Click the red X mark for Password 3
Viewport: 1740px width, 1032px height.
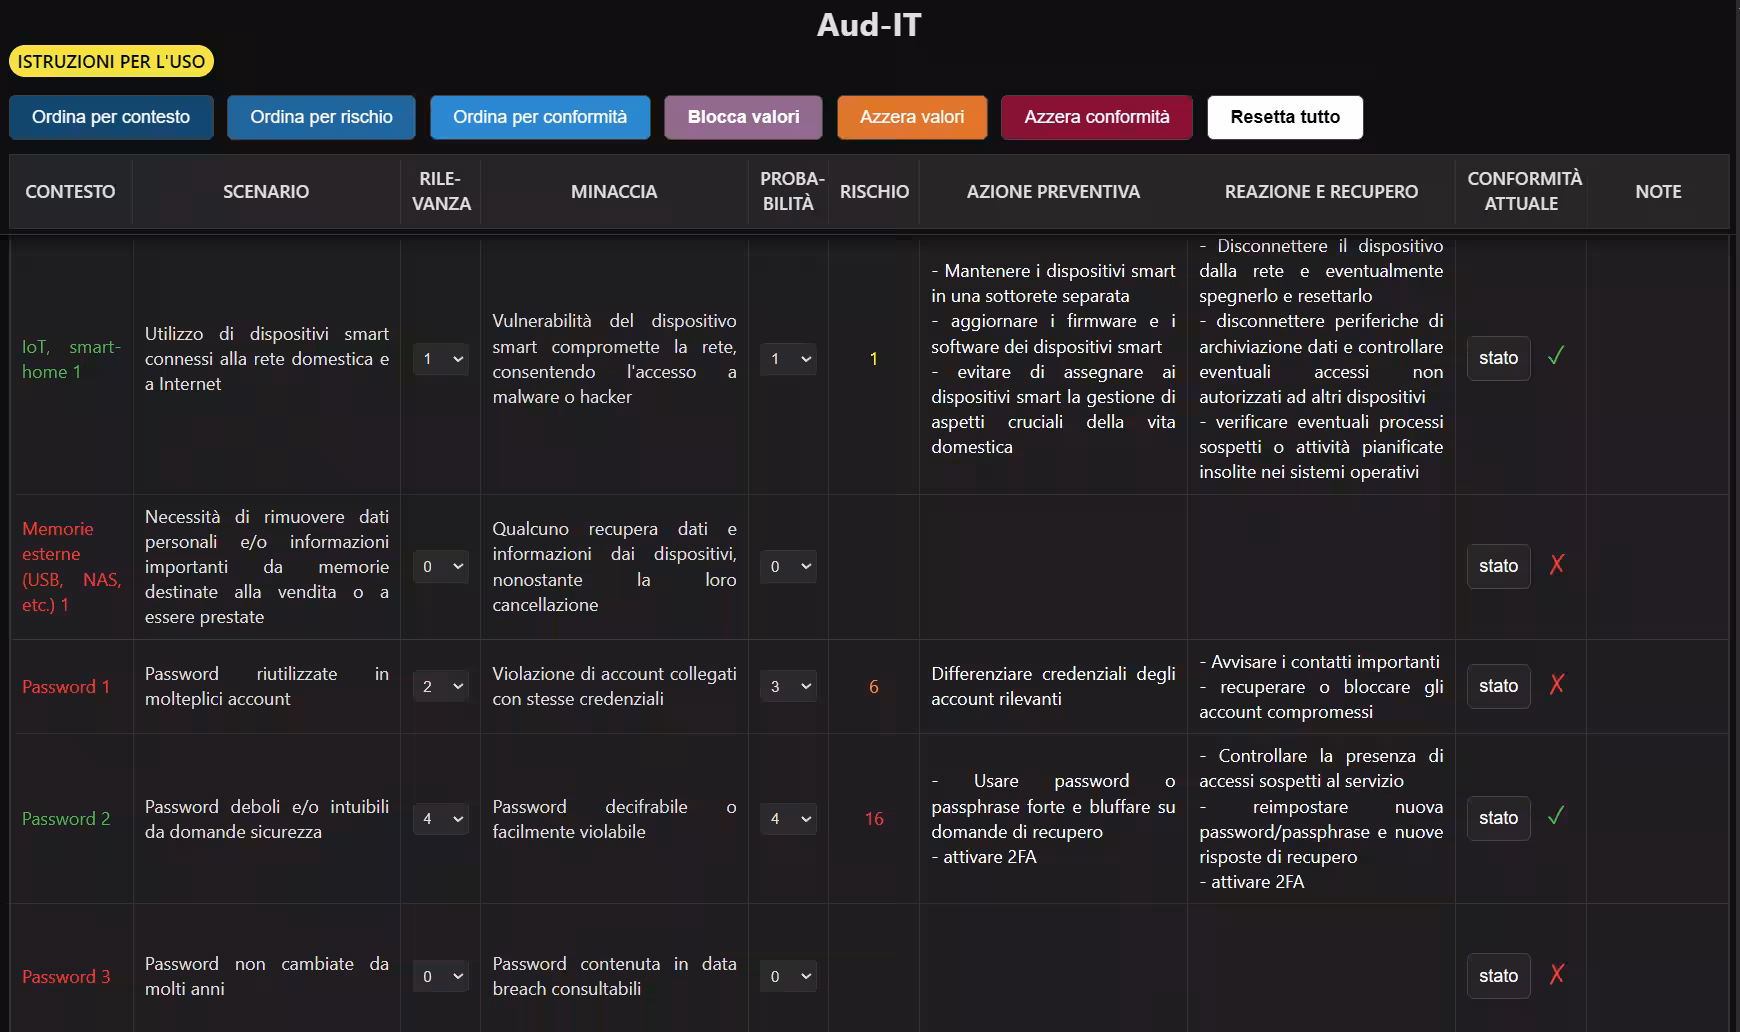[1556, 975]
